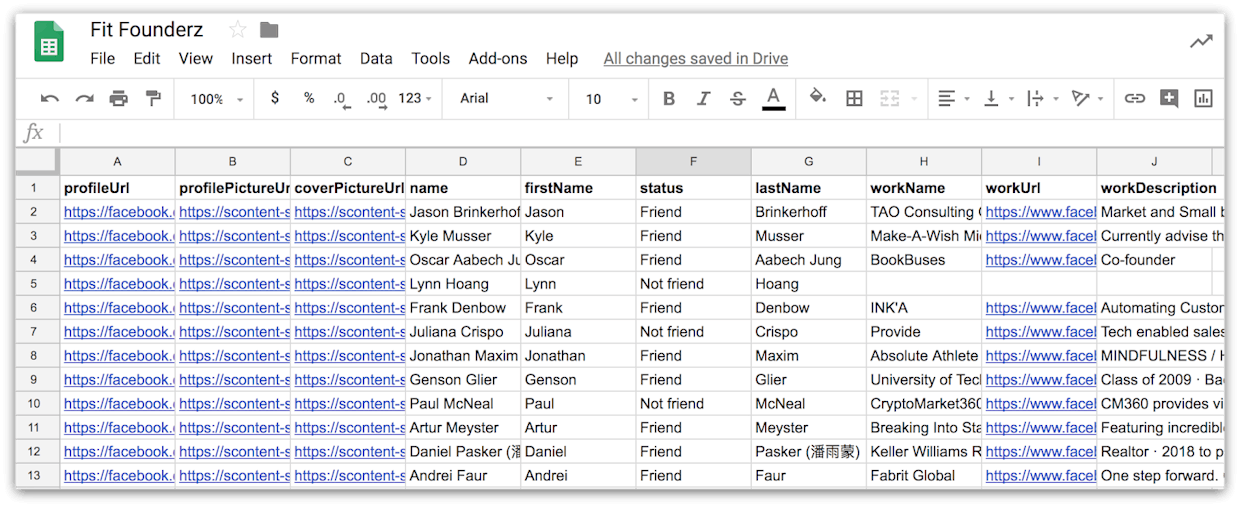Open the fill color paint bucket
The width and height of the screenshot is (1240, 507).
coord(818,97)
